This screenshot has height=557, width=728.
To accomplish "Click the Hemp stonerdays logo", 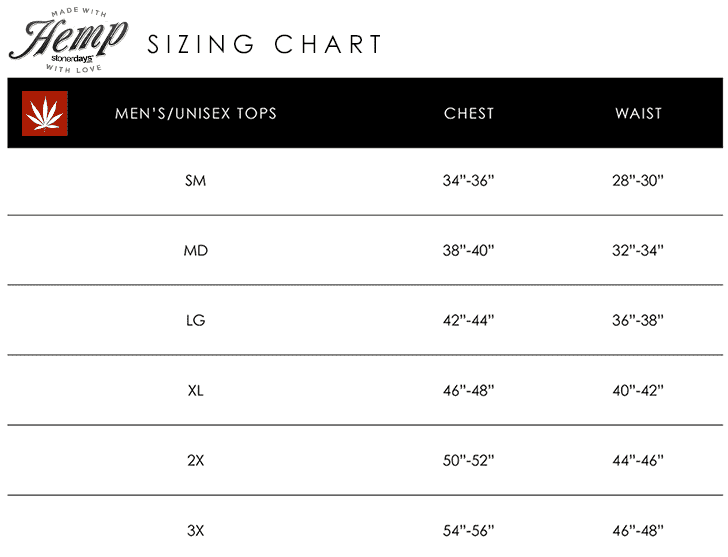I will coord(68,41).
